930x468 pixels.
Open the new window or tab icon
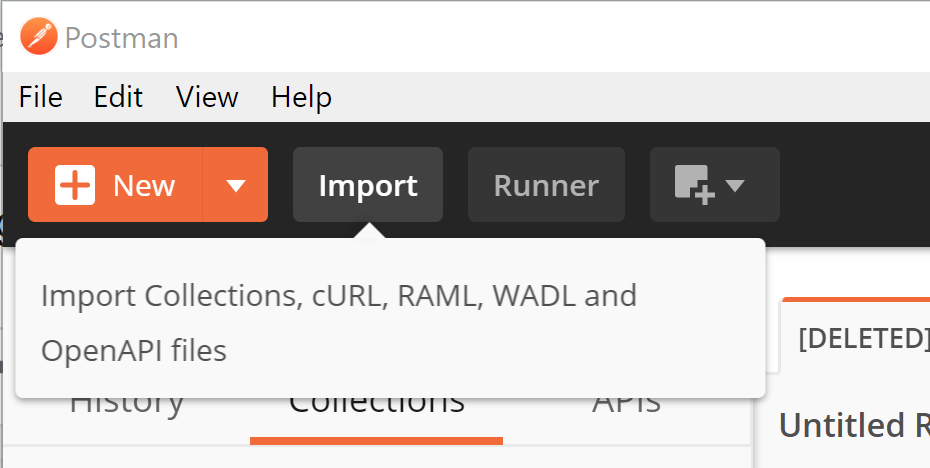695,185
